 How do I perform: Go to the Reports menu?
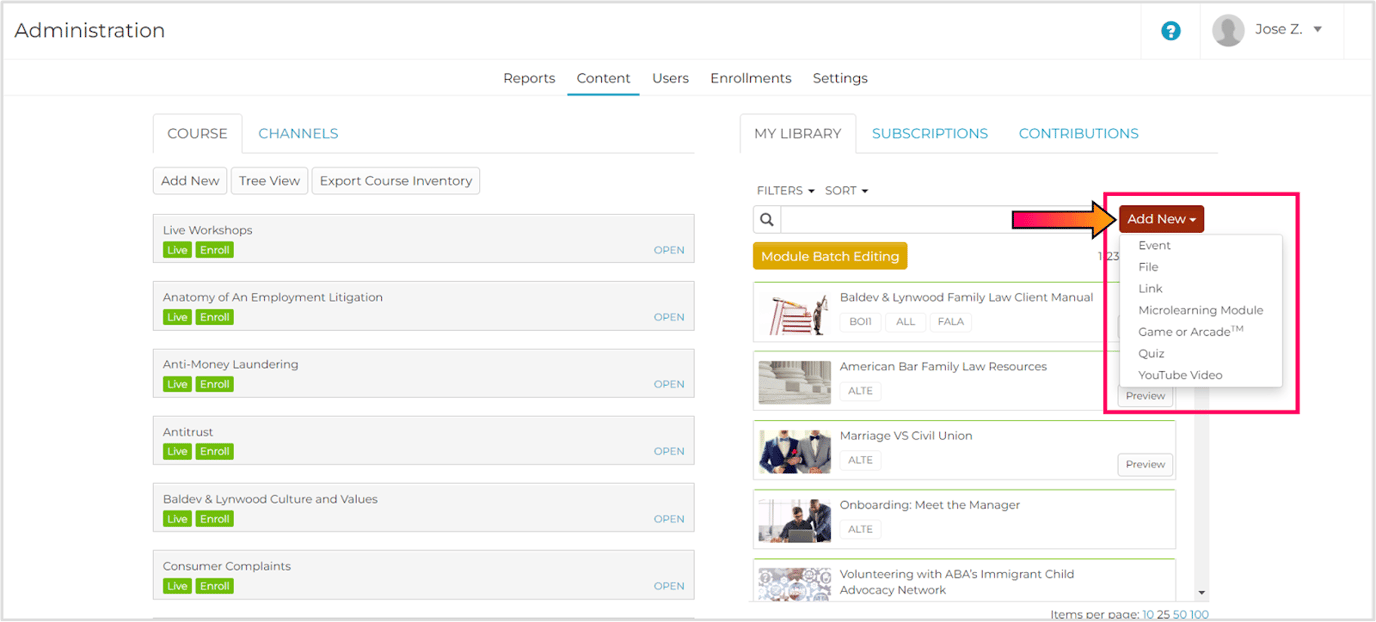tap(529, 78)
